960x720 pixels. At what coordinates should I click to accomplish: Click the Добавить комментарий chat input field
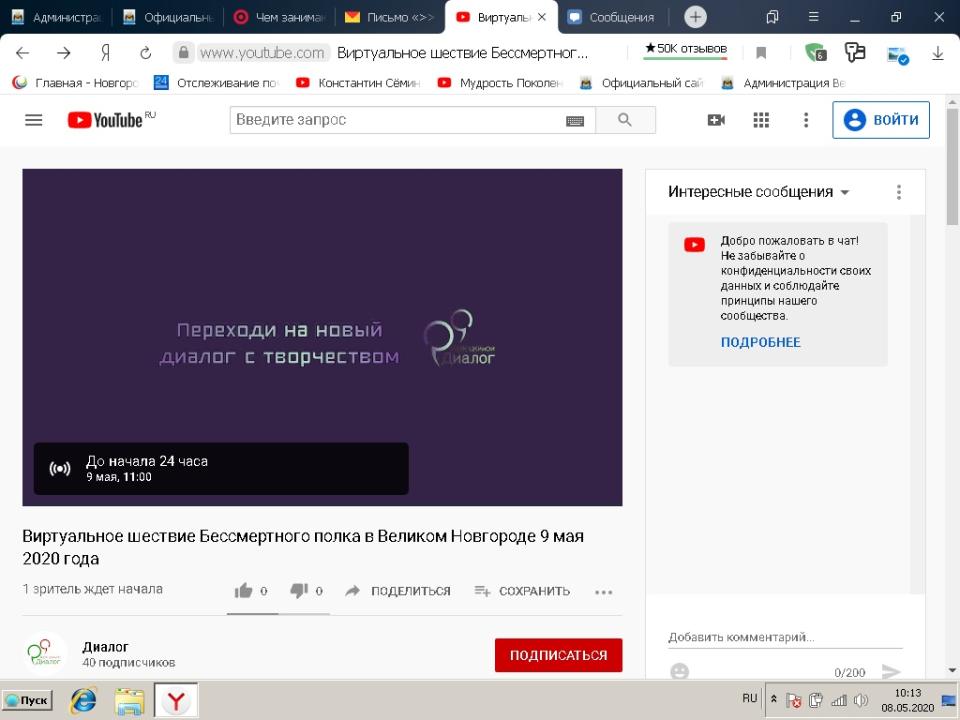point(784,637)
